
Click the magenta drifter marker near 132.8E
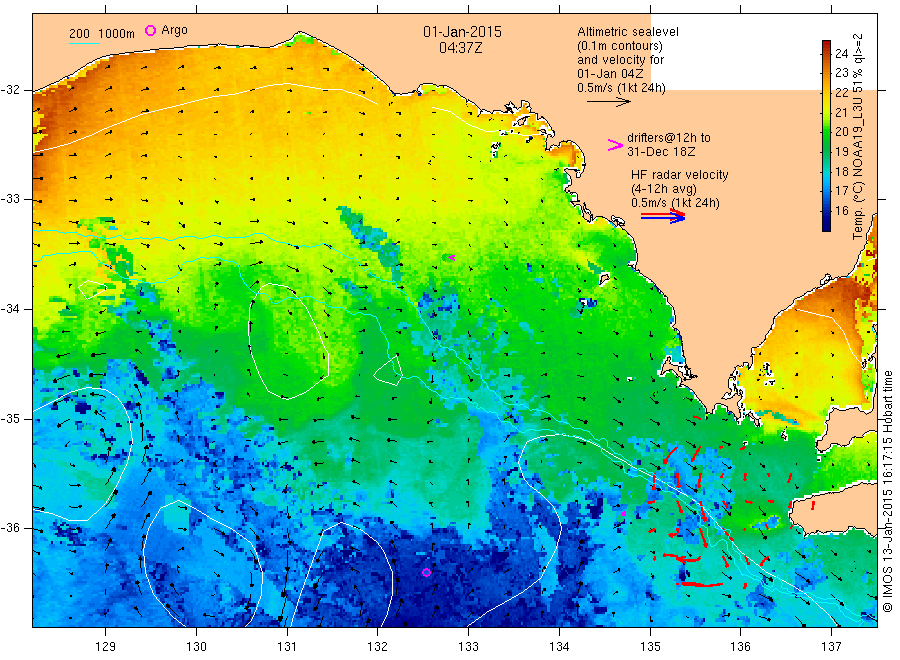(x=452, y=258)
